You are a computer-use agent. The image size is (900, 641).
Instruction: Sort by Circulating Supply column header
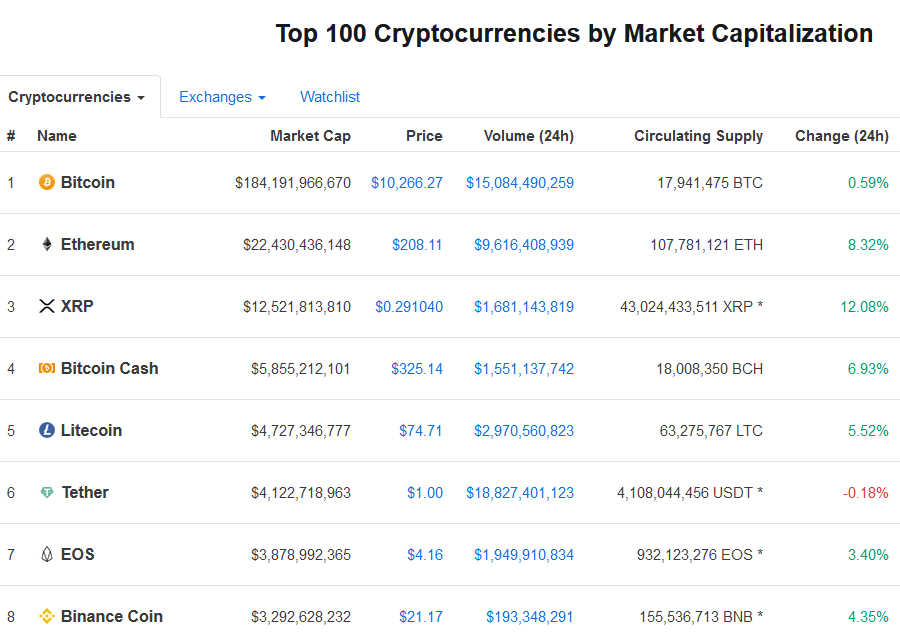(x=699, y=136)
